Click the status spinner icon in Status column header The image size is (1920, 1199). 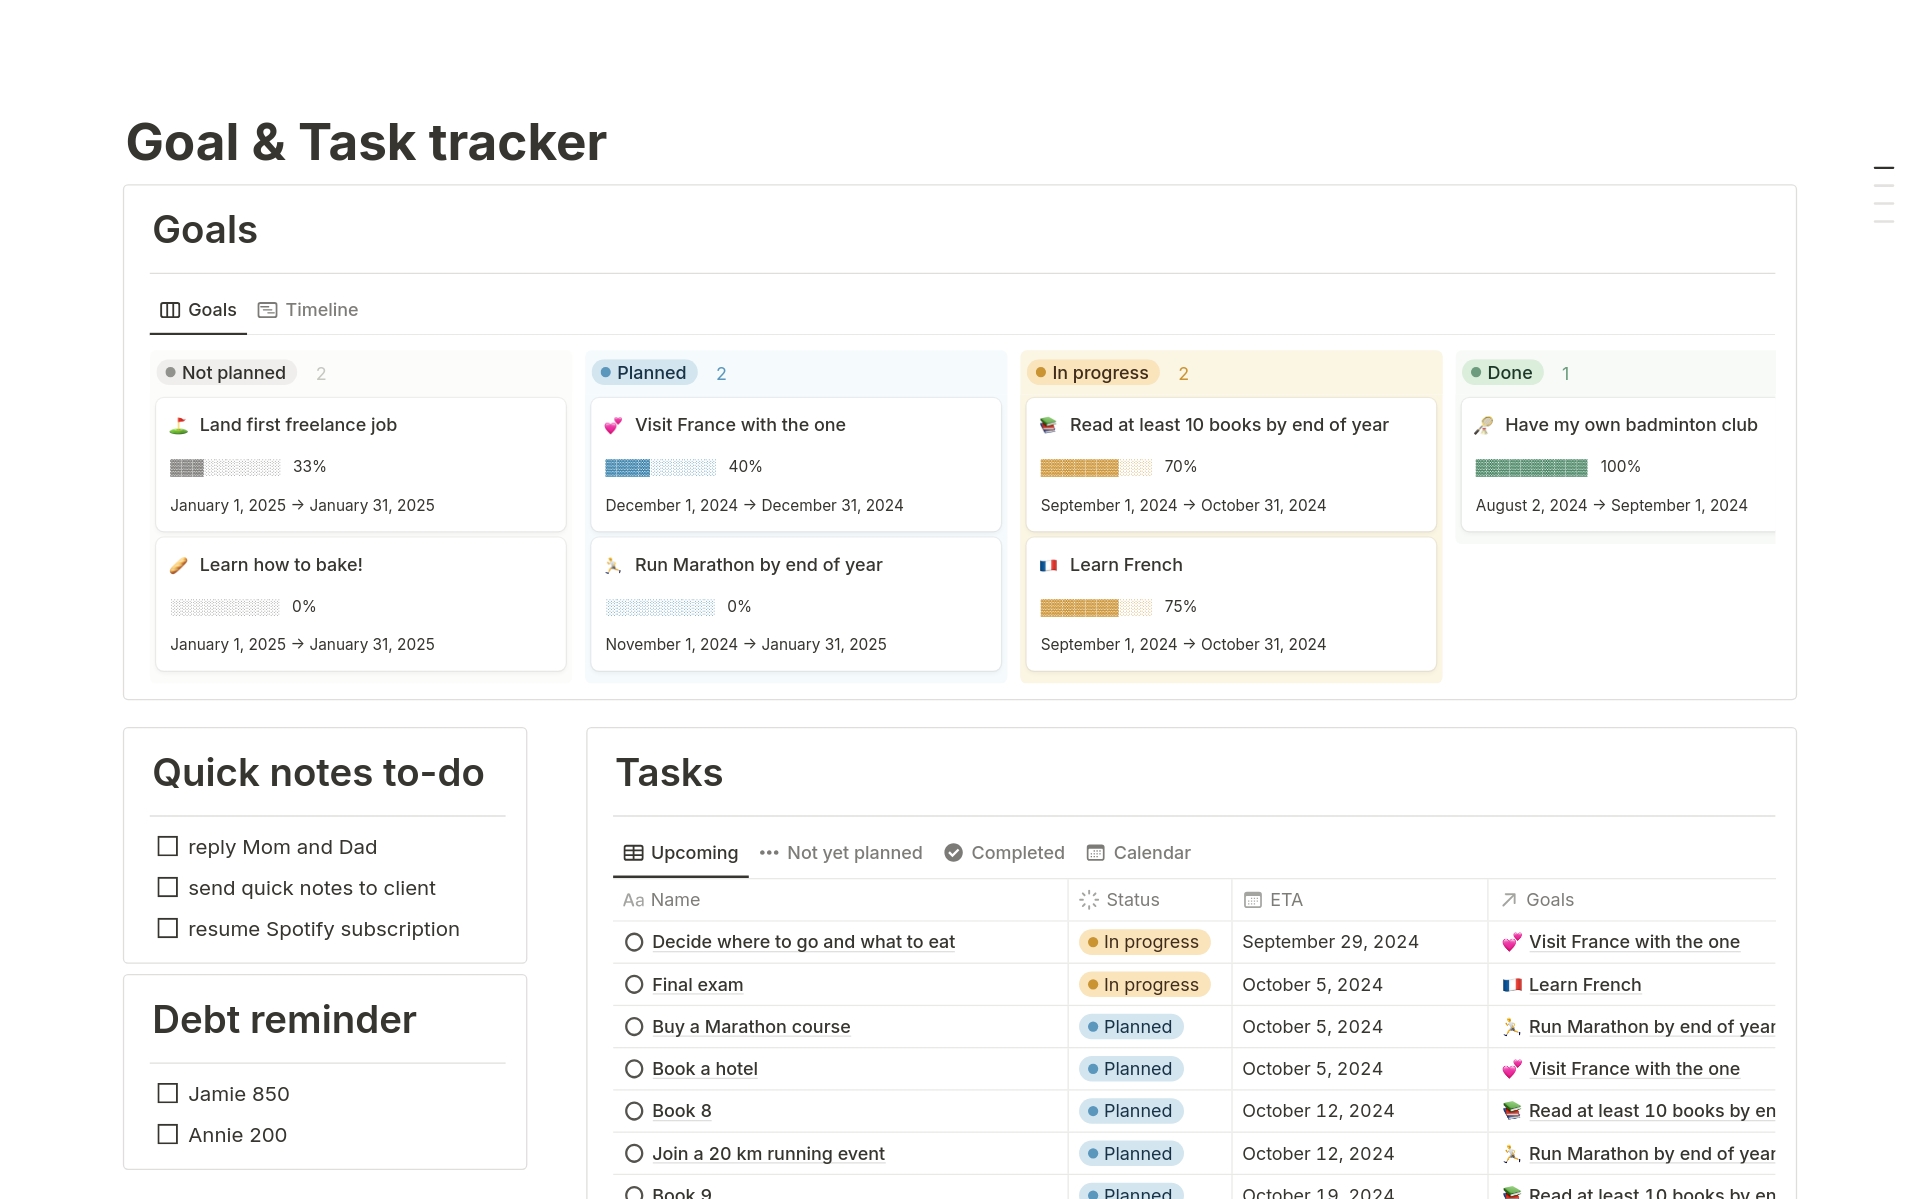[1088, 900]
